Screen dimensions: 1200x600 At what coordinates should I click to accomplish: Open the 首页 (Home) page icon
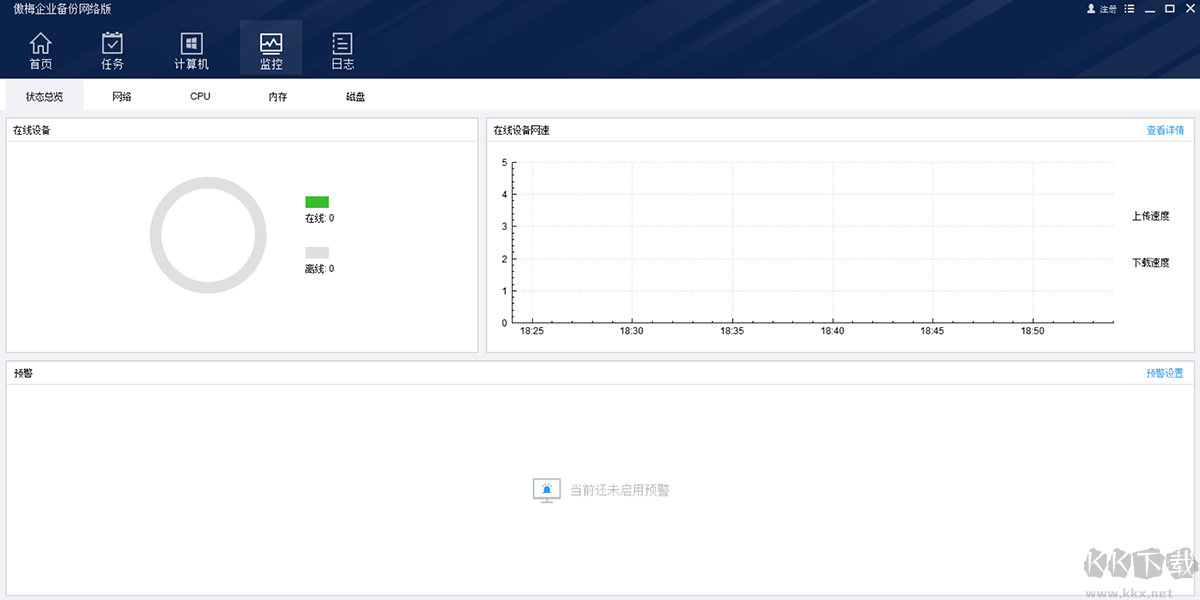pyautogui.click(x=40, y=48)
